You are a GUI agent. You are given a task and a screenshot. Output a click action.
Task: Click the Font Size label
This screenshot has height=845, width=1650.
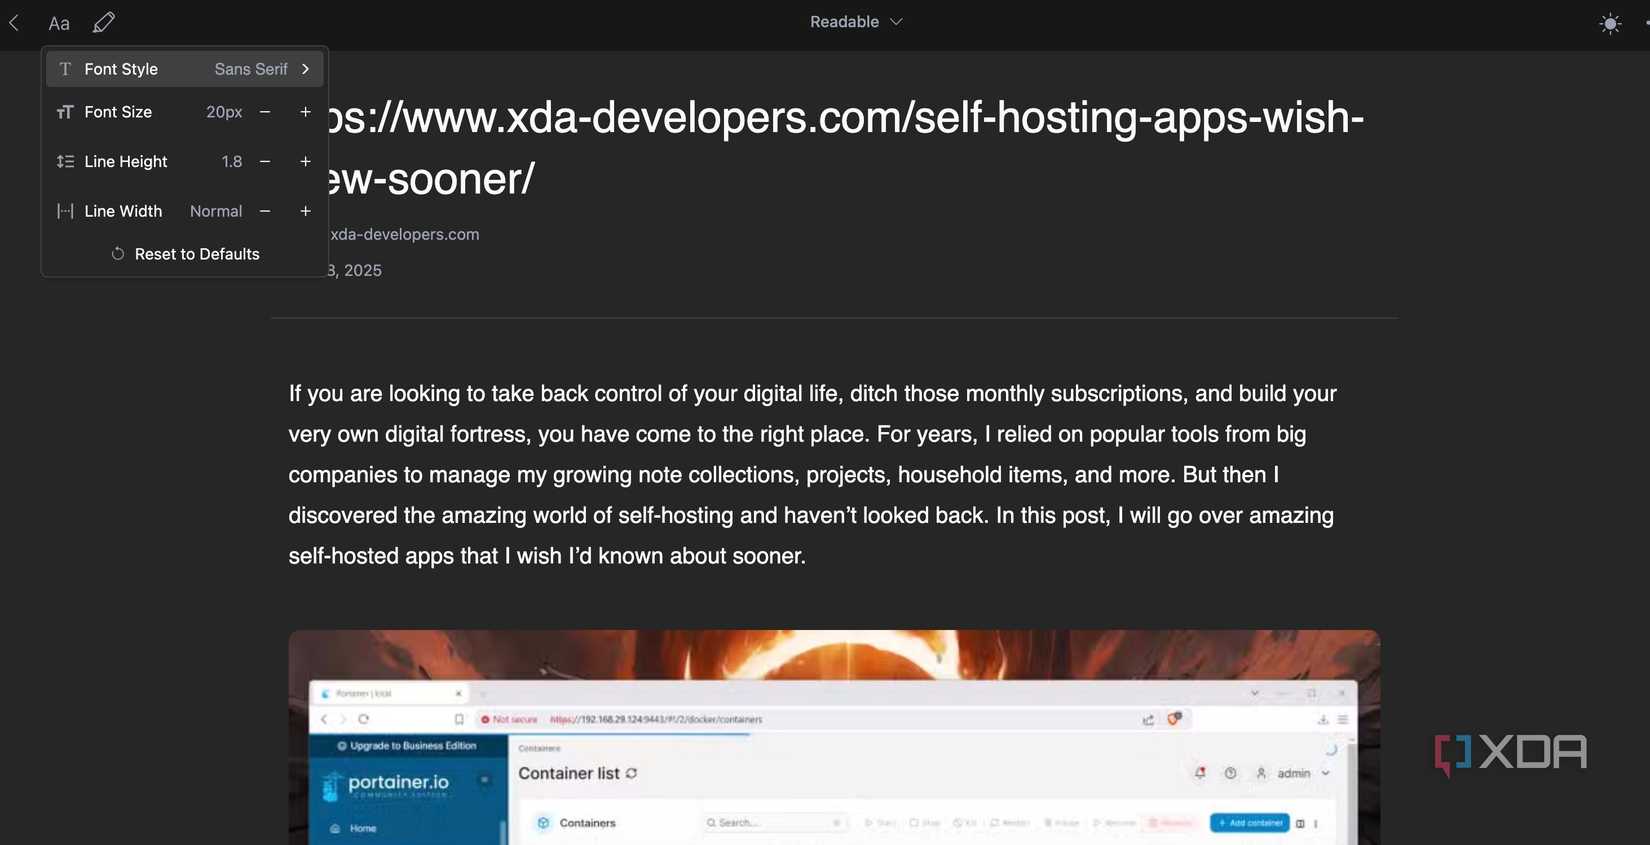(x=118, y=112)
